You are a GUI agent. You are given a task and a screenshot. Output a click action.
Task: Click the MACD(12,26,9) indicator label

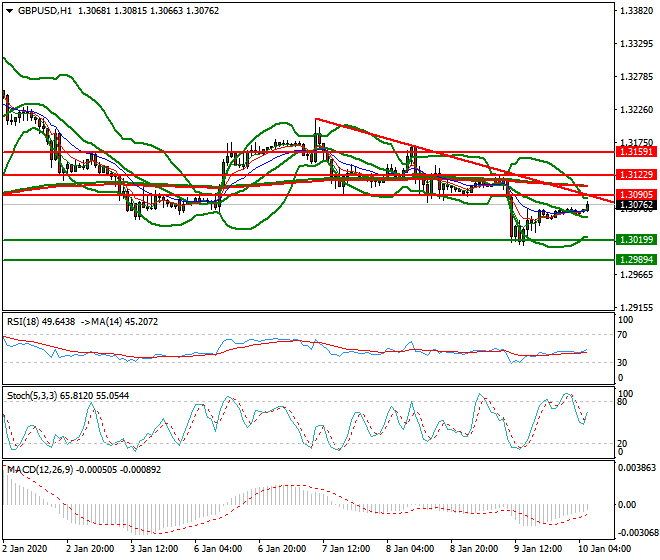pos(84,469)
